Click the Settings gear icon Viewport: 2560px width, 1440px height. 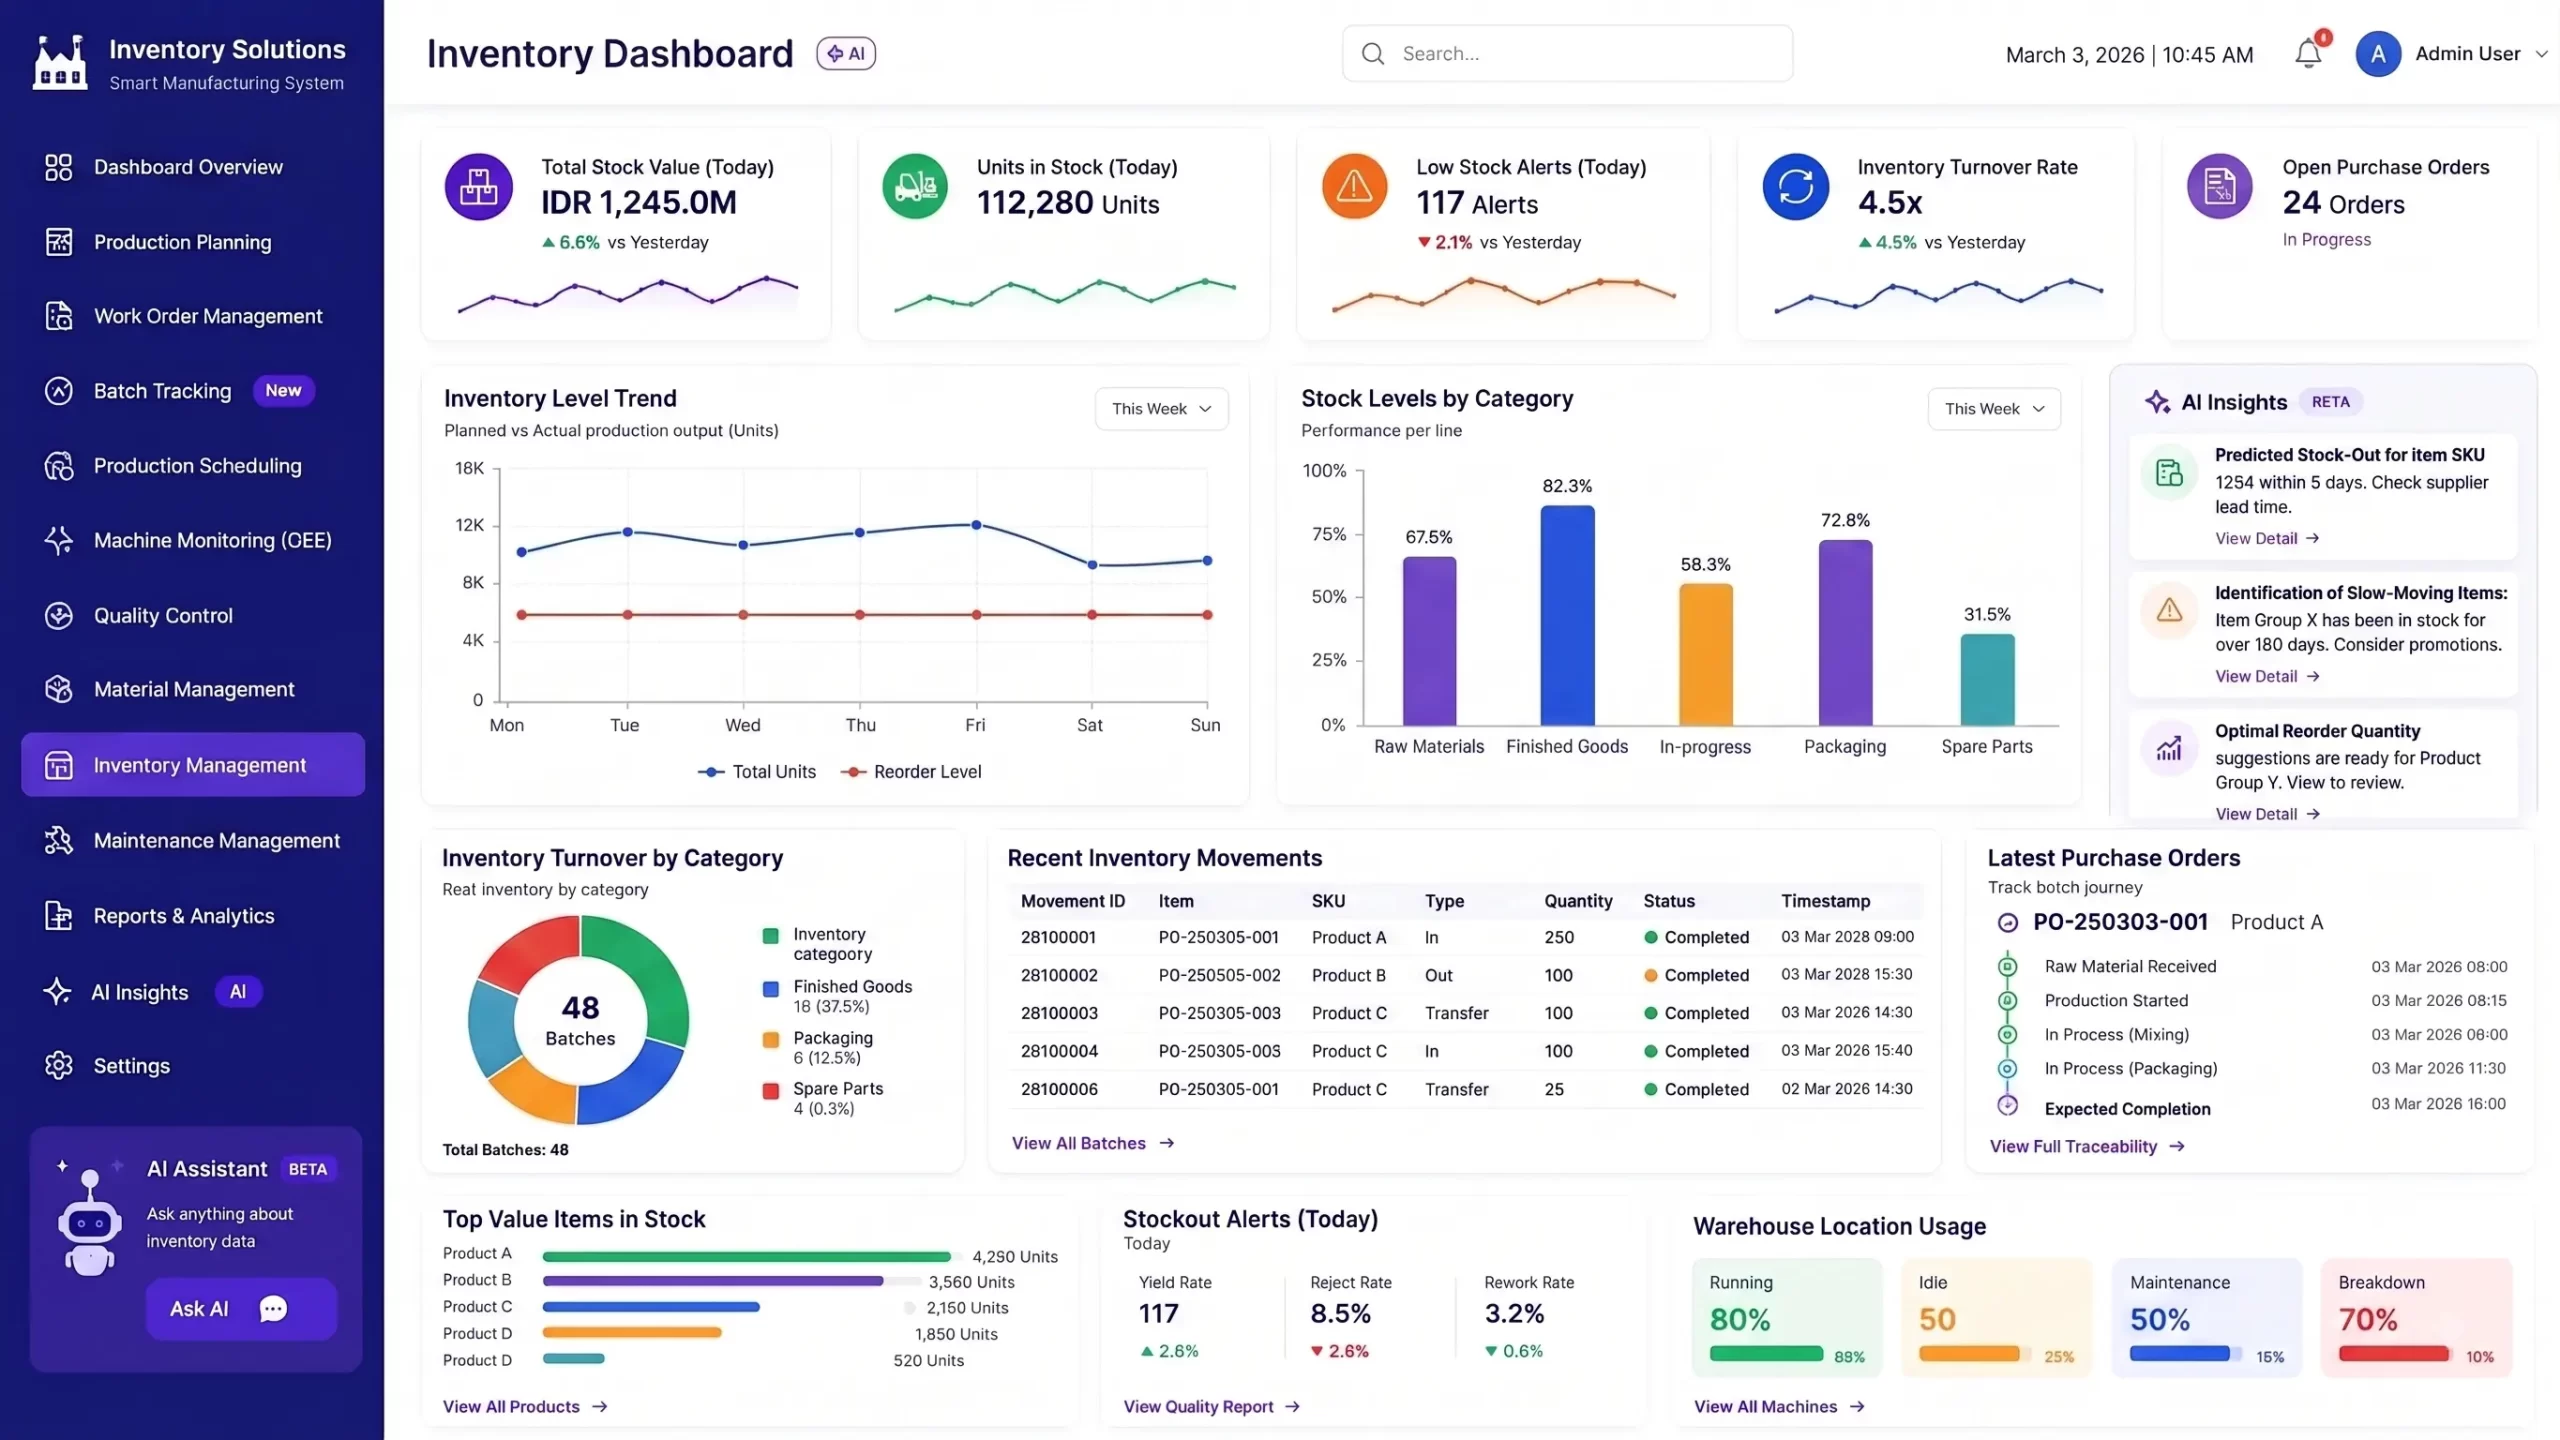(59, 1066)
